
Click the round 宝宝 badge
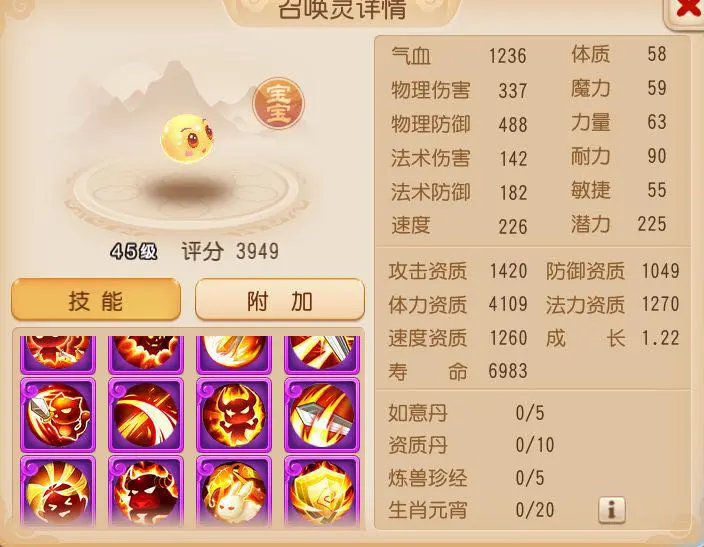[x=278, y=103]
